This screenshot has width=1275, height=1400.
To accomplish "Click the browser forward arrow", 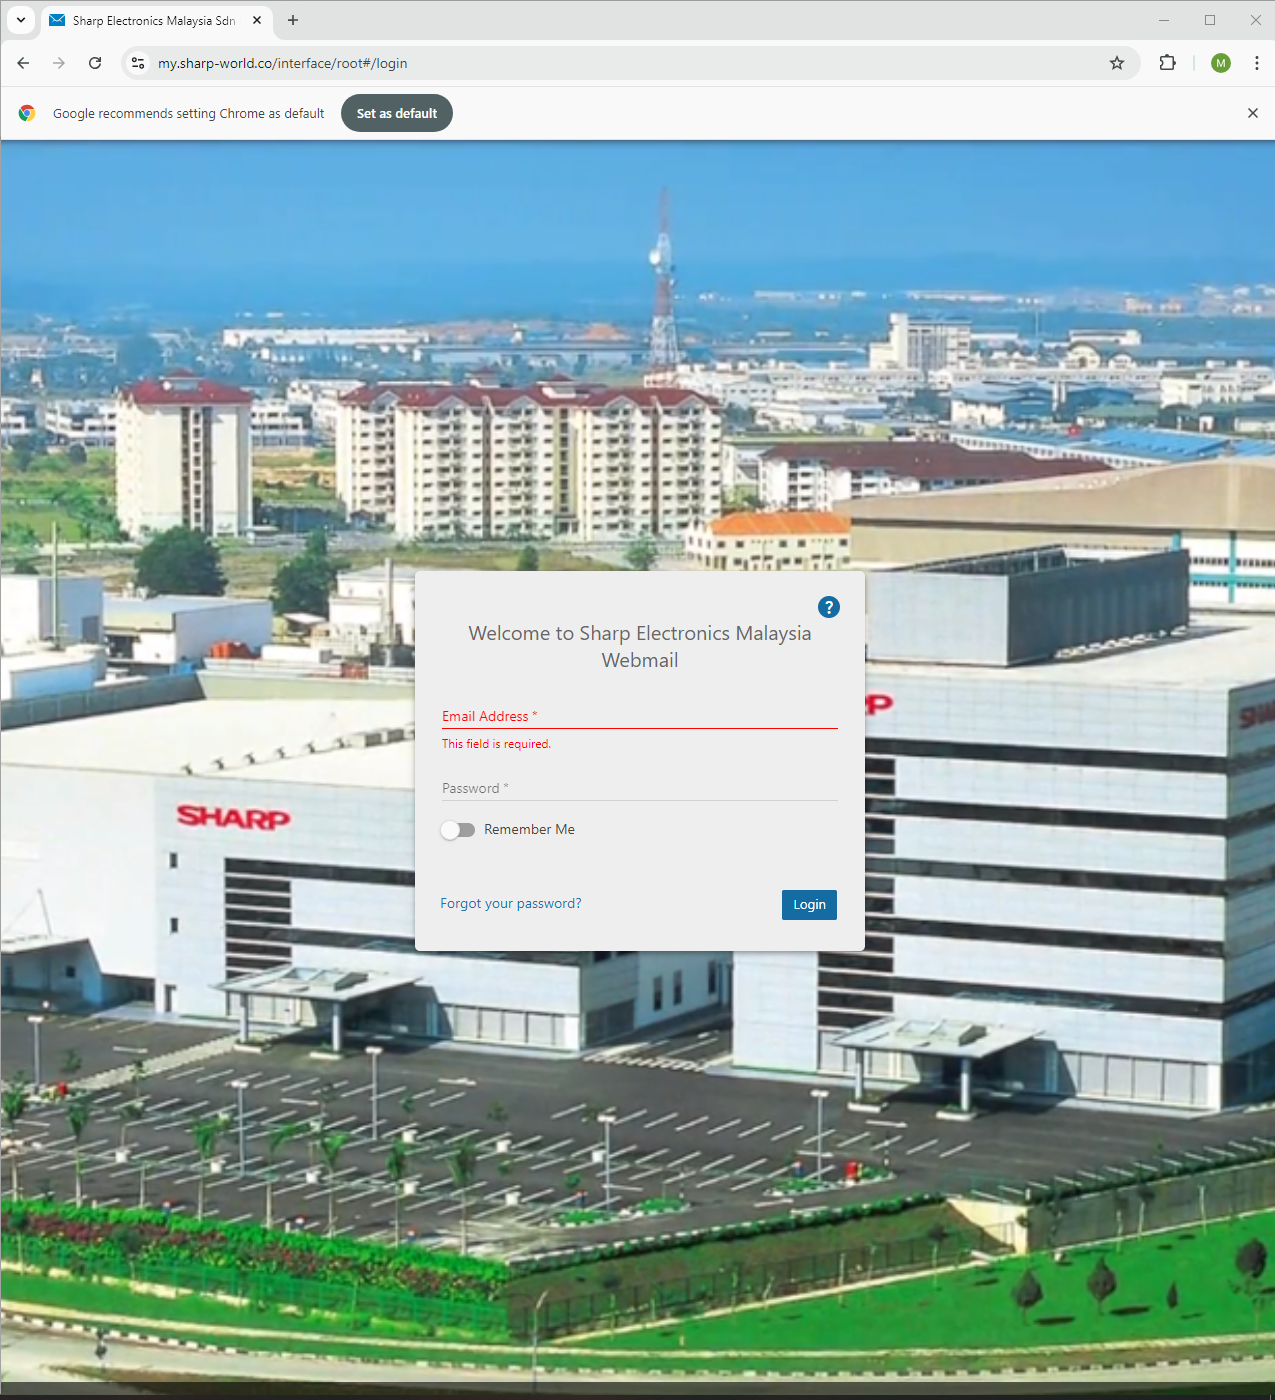I will [x=59, y=63].
